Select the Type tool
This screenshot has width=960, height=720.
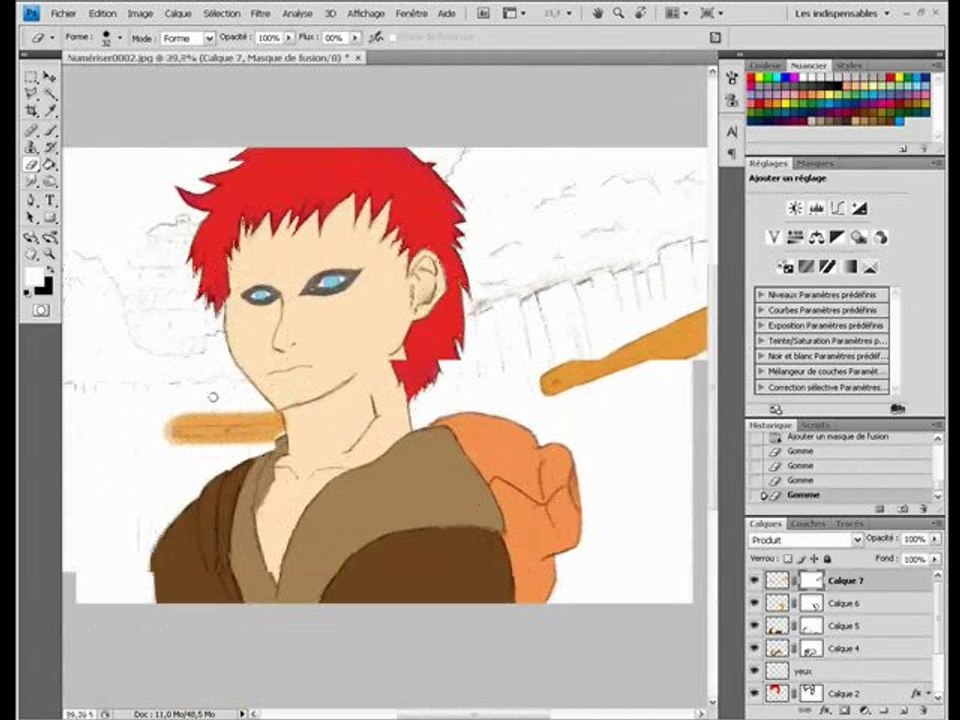(x=50, y=200)
